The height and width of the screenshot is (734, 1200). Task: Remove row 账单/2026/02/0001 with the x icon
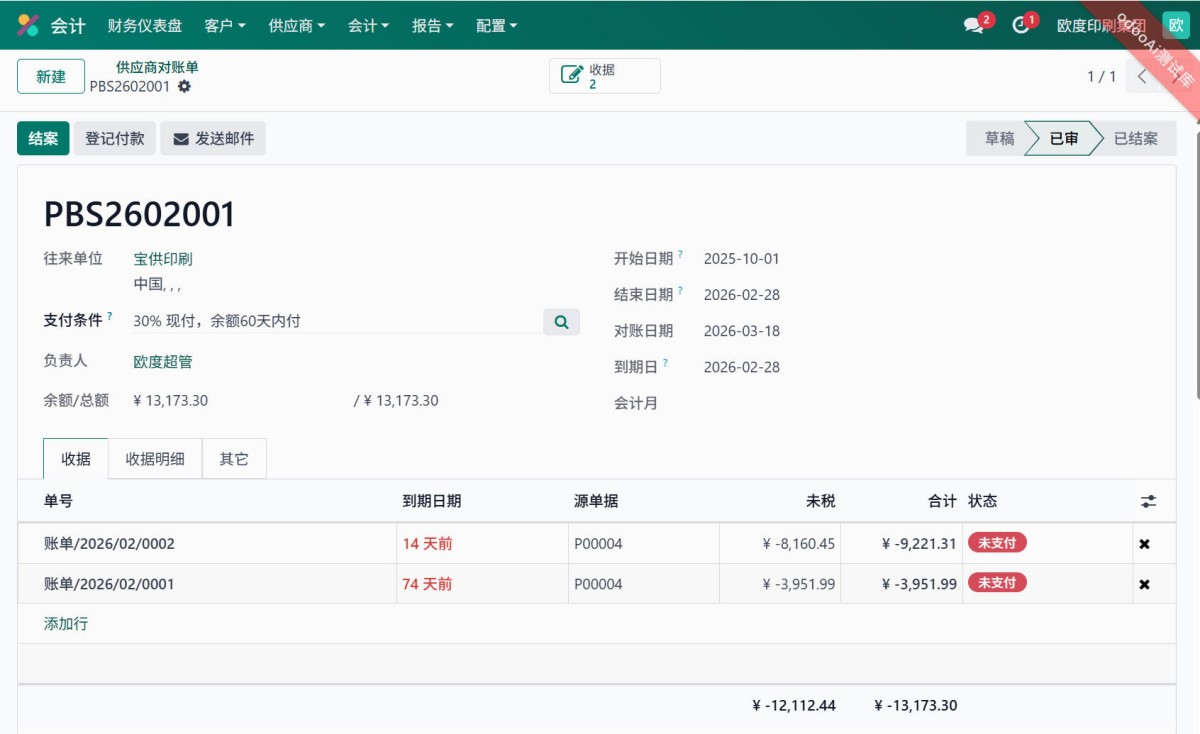1145,584
